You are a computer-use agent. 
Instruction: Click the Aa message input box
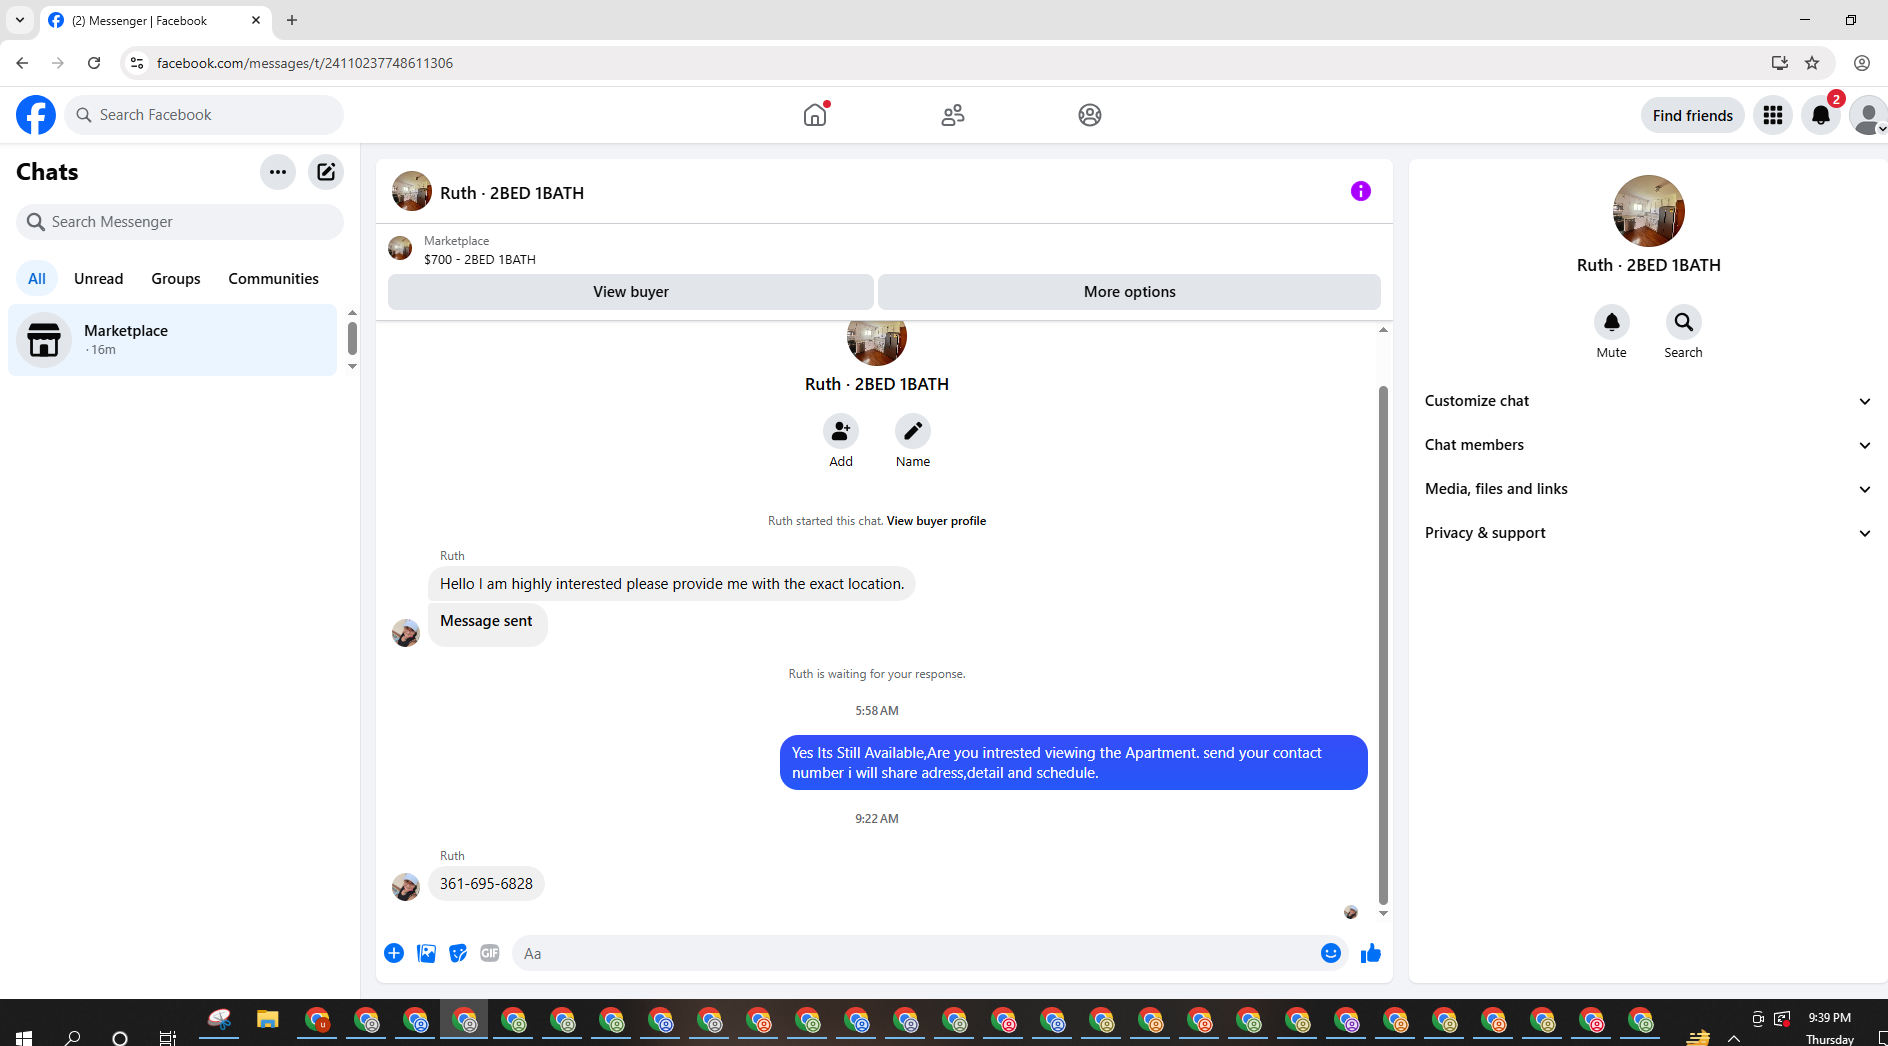(x=915, y=954)
